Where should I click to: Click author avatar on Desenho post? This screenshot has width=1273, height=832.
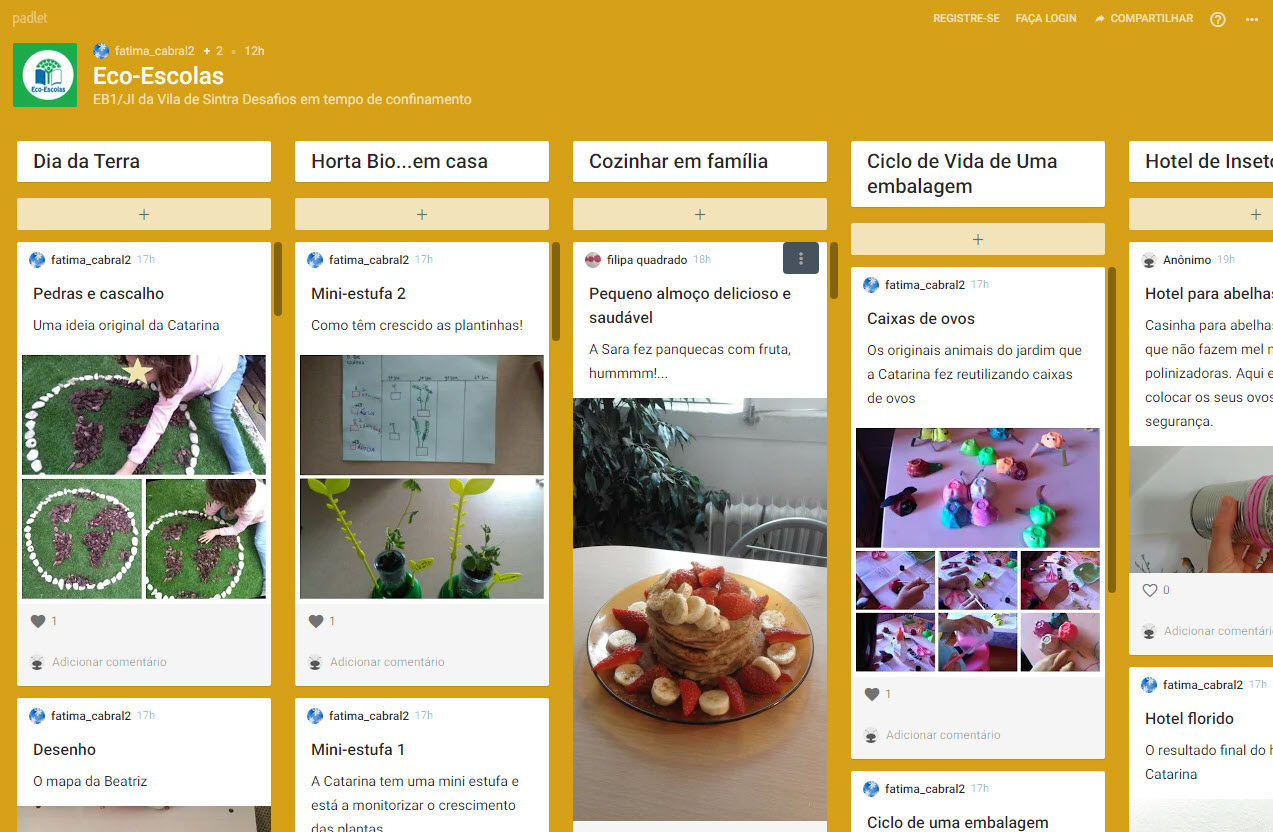tap(37, 716)
